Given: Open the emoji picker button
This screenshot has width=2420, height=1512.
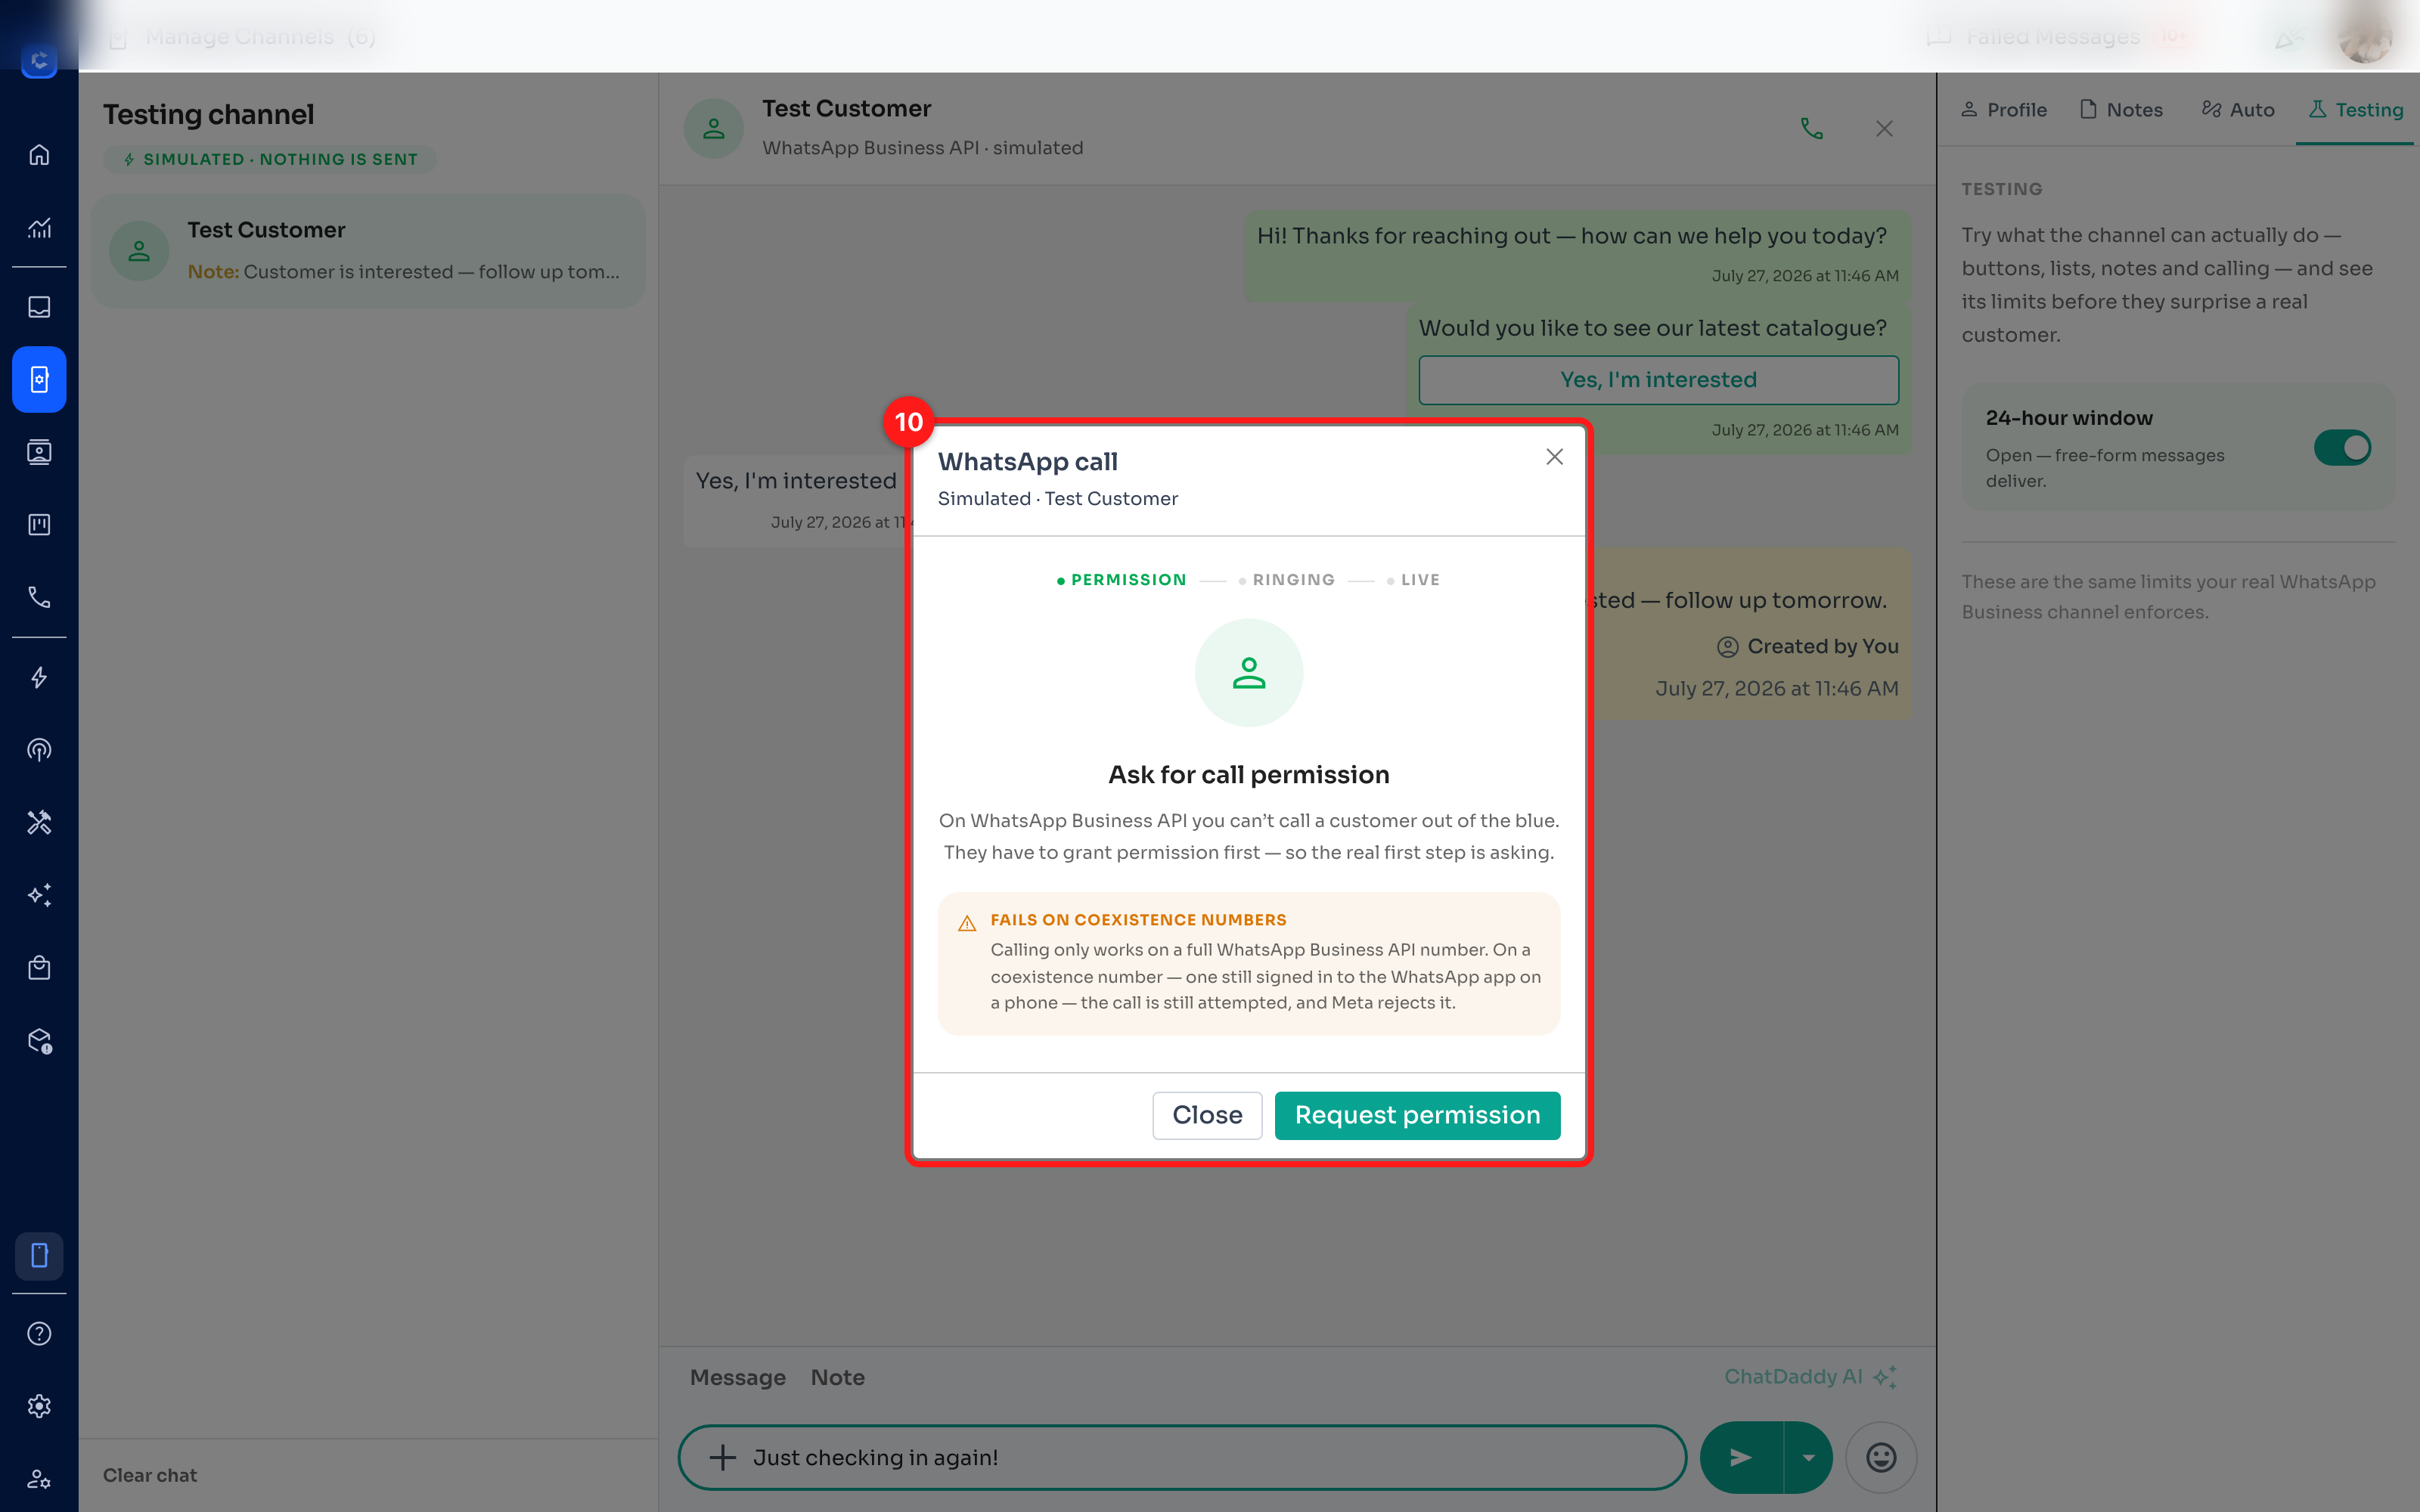Looking at the screenshot, I should [1881, 1457].
